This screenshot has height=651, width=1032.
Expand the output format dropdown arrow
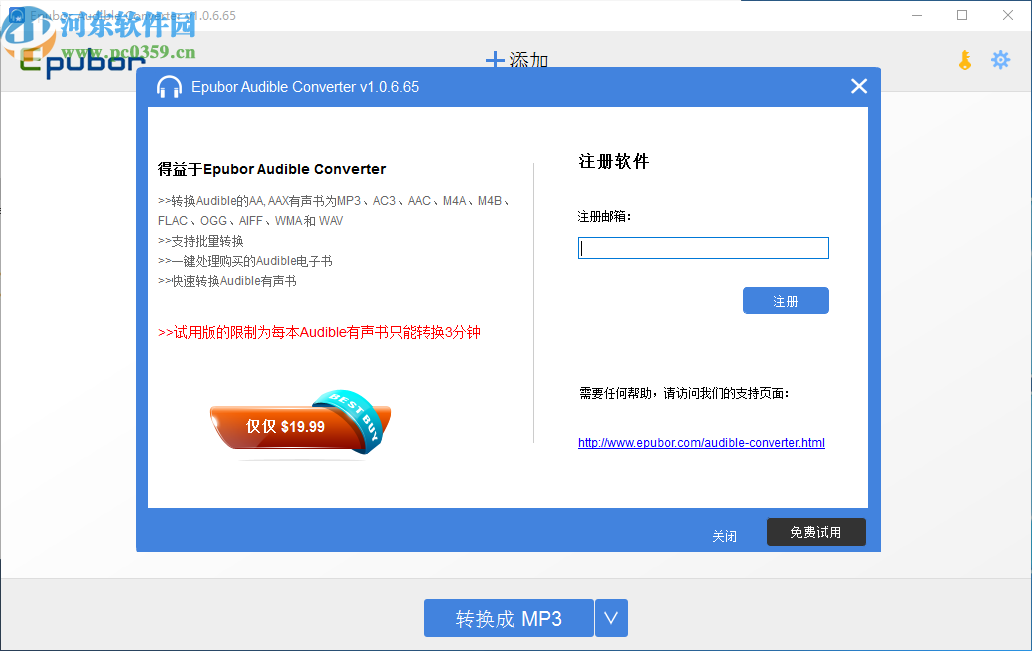tap(611, 618)
